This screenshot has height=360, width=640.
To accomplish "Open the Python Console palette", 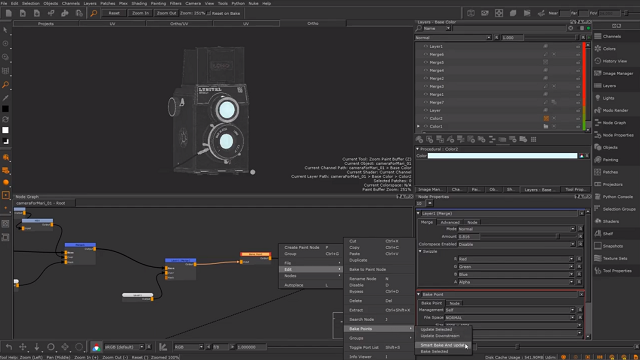I will (x=617, y=197).
